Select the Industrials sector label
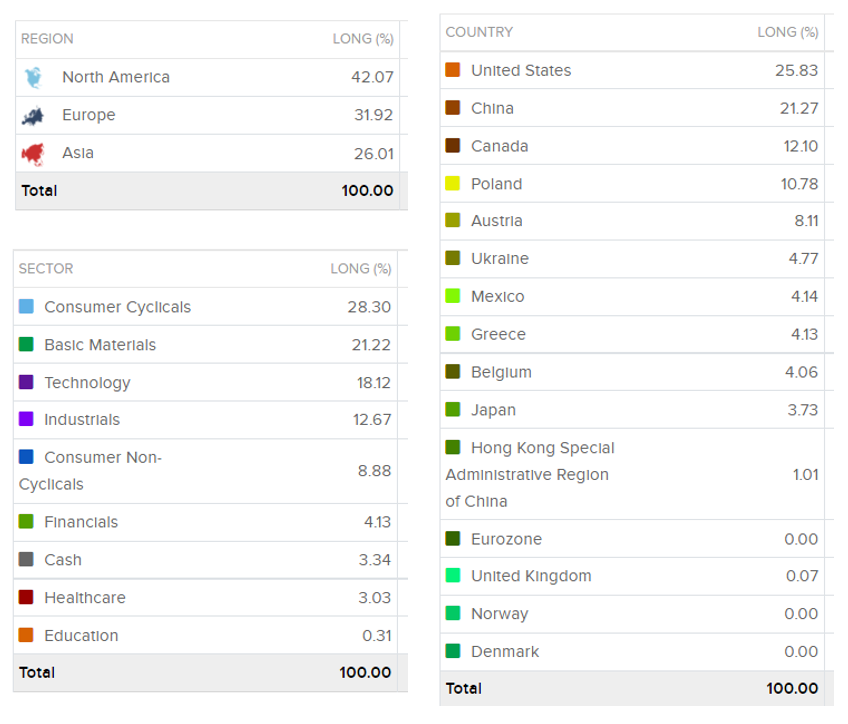Screen dimensions: 848x724 pos(82,420)
